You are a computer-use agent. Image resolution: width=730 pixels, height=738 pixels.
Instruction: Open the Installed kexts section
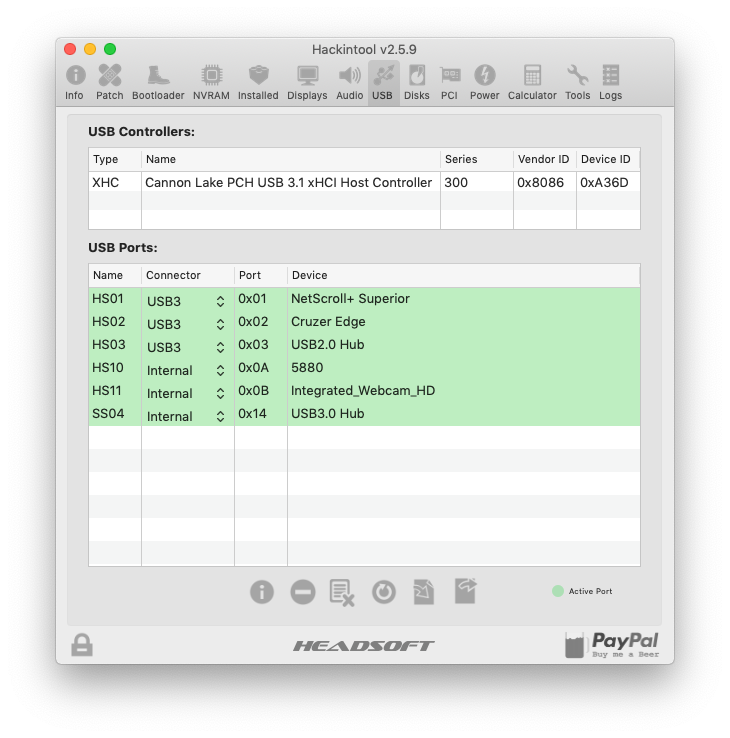pos(258,83)
